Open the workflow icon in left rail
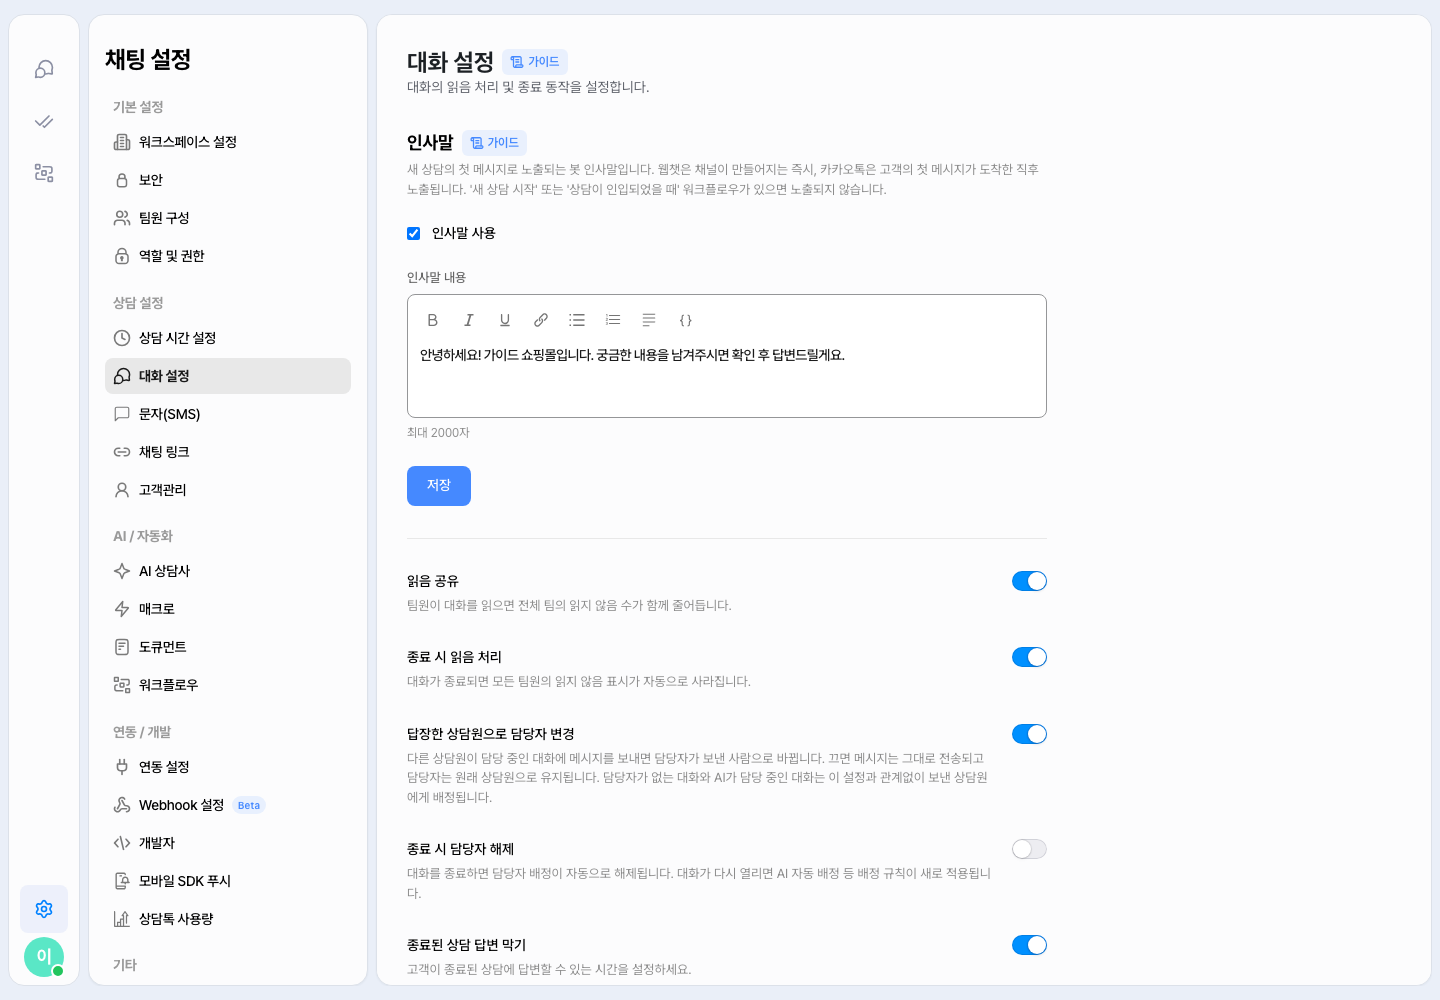 click(44, 173)
